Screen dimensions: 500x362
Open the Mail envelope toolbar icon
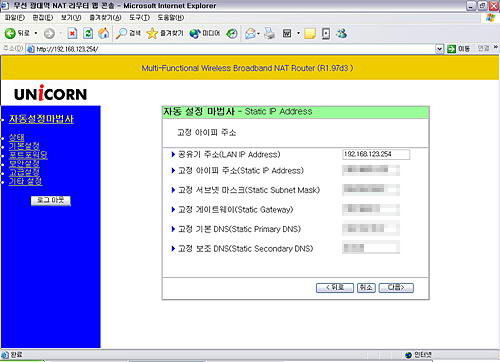(x=251, y=33)
